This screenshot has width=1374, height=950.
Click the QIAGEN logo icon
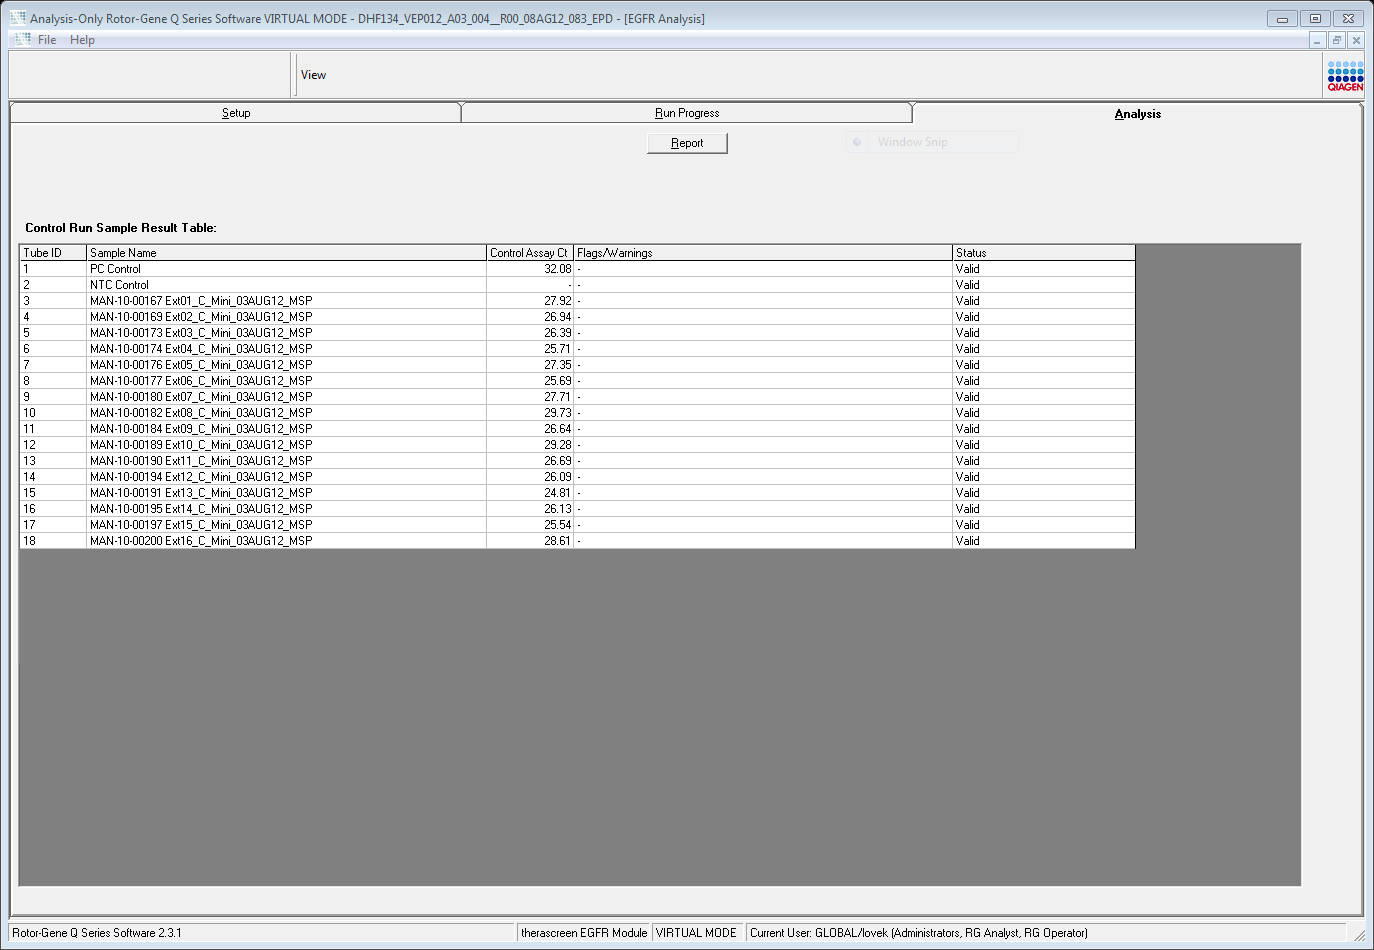1345,76
